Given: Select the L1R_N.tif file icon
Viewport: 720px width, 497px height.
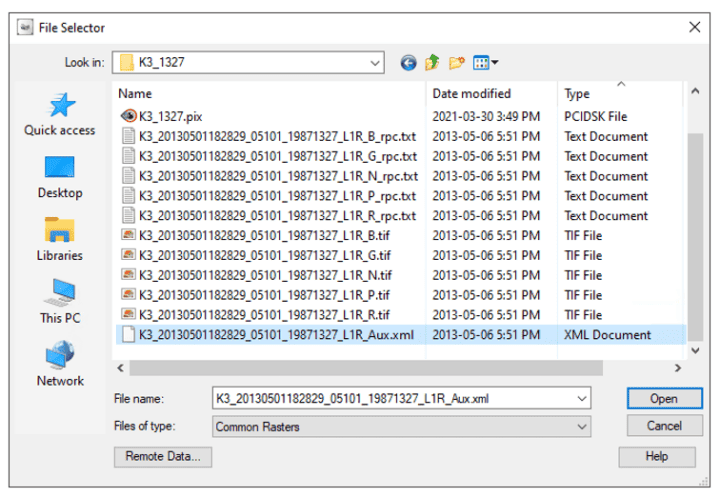Looking at the screenshot, I should pyautogui.click(x=129, y=274).
